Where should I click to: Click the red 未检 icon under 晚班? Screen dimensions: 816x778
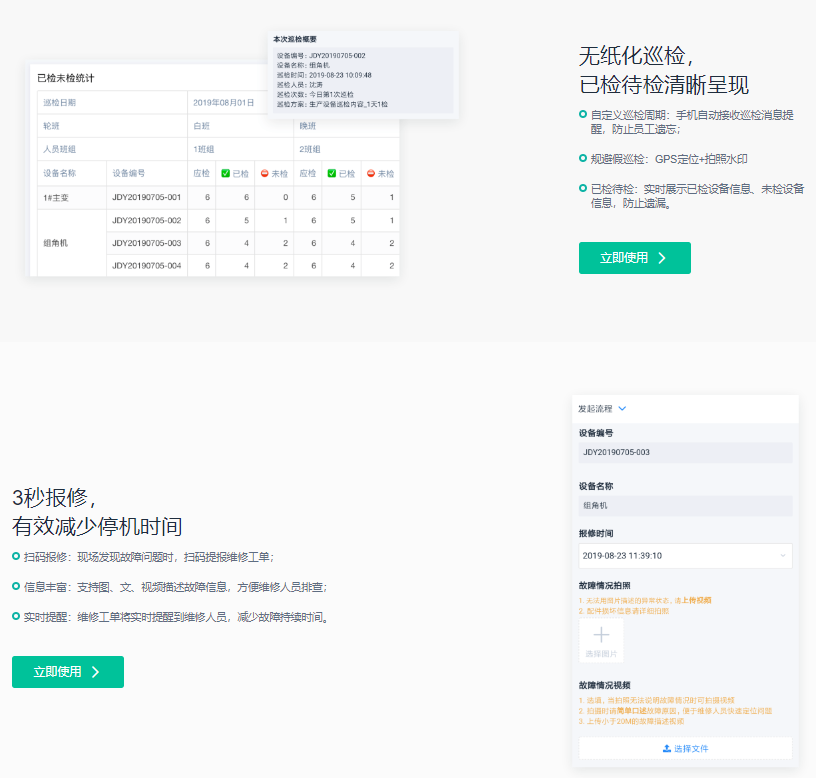371,173
